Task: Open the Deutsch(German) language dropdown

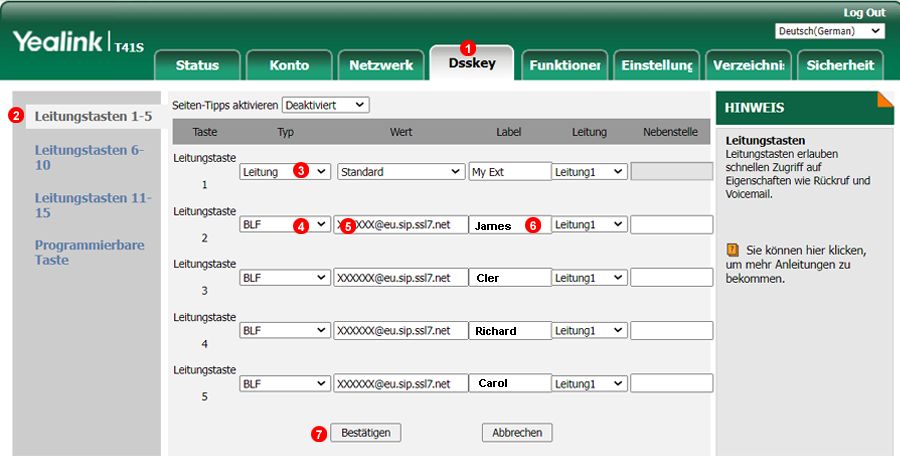Action: point(830,32)
